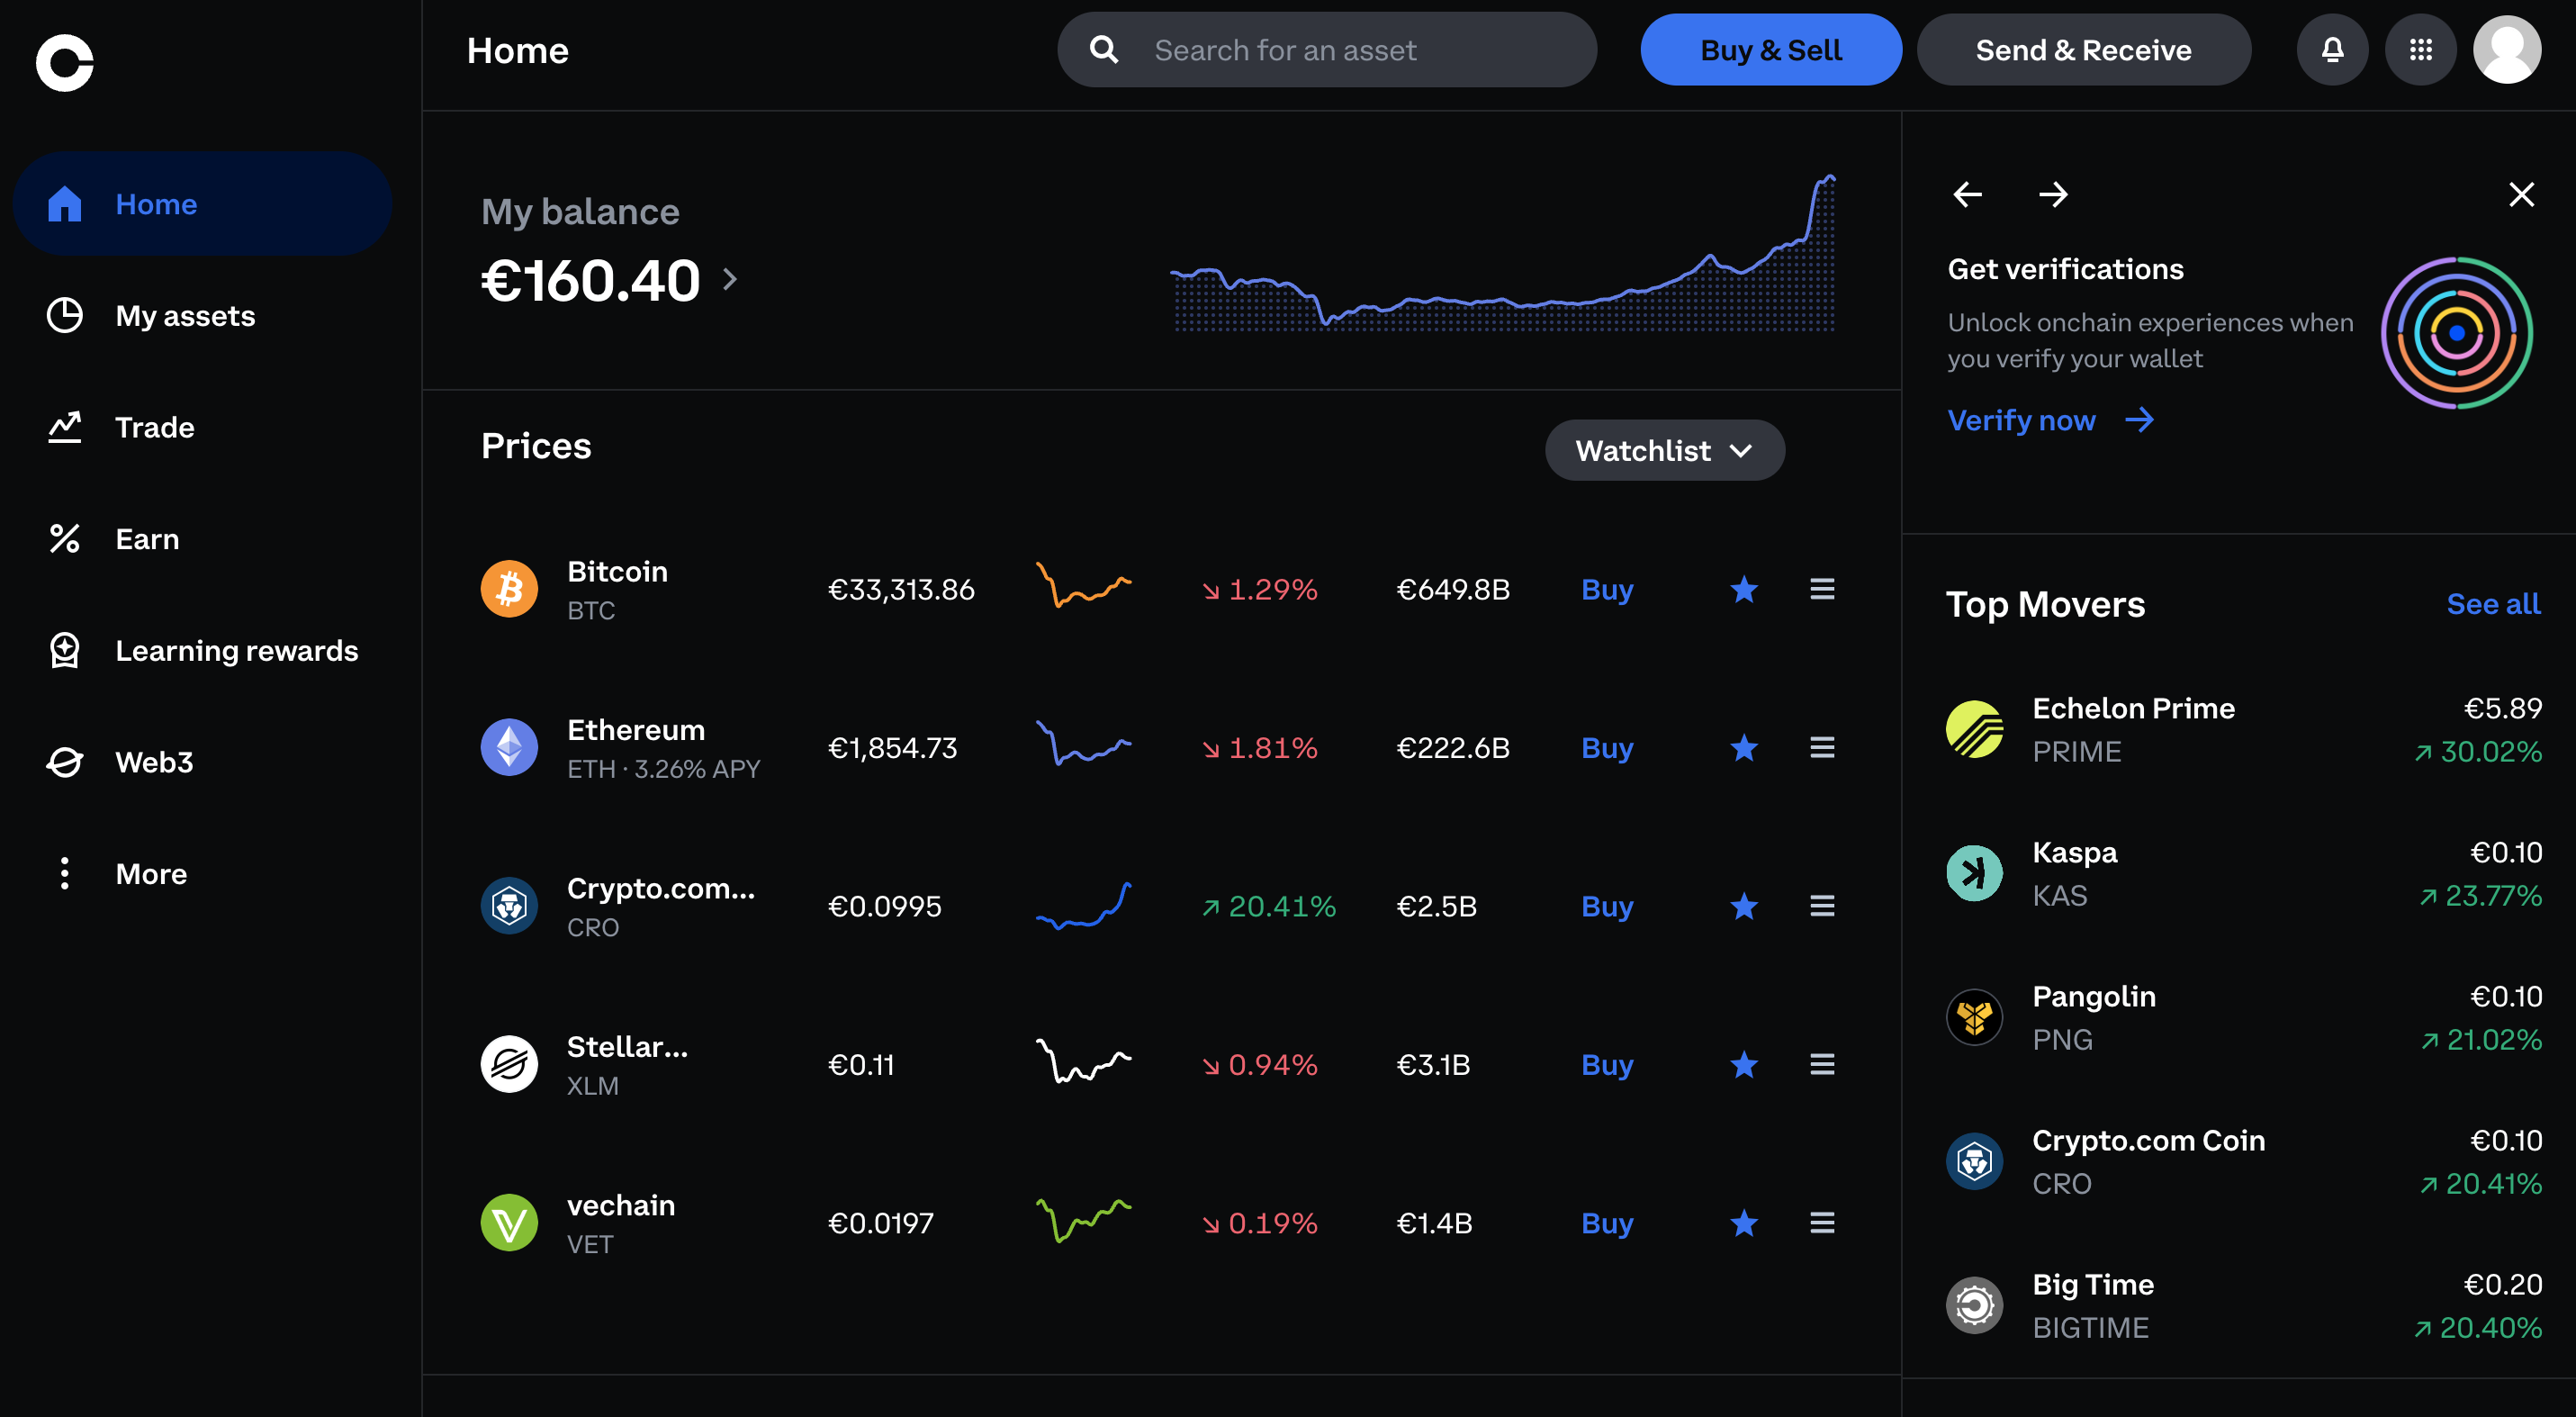Click the €160.40 balance amount
Viewport: 2576px width, 1417px height.
tap(590, 280)
